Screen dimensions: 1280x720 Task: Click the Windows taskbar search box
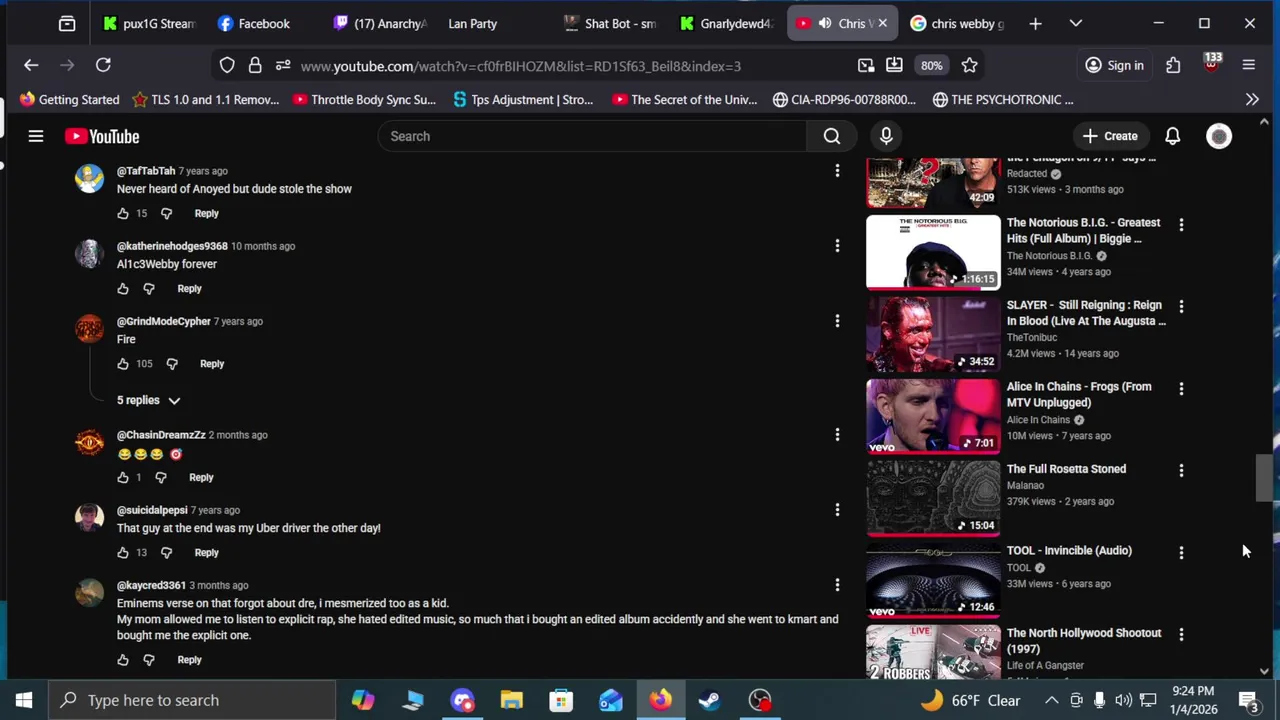tap(192, 700)
